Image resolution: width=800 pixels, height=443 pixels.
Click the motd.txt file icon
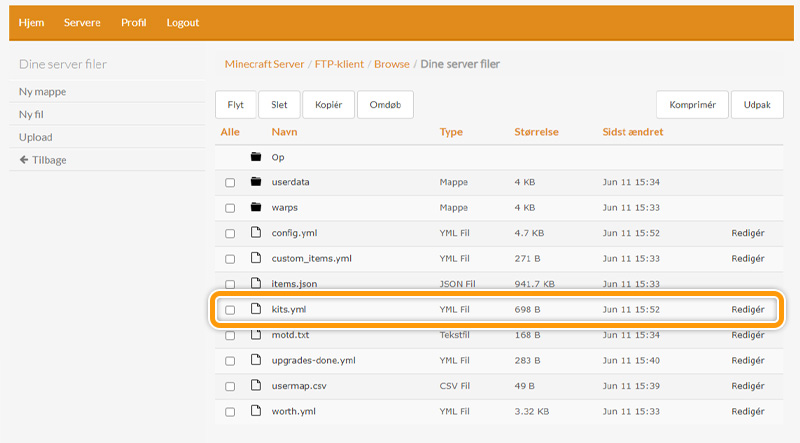coord(256,334)
